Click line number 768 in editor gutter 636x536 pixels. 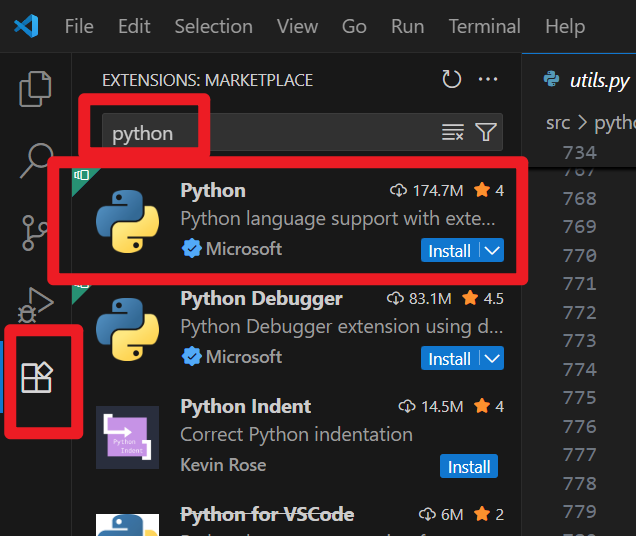580,198
